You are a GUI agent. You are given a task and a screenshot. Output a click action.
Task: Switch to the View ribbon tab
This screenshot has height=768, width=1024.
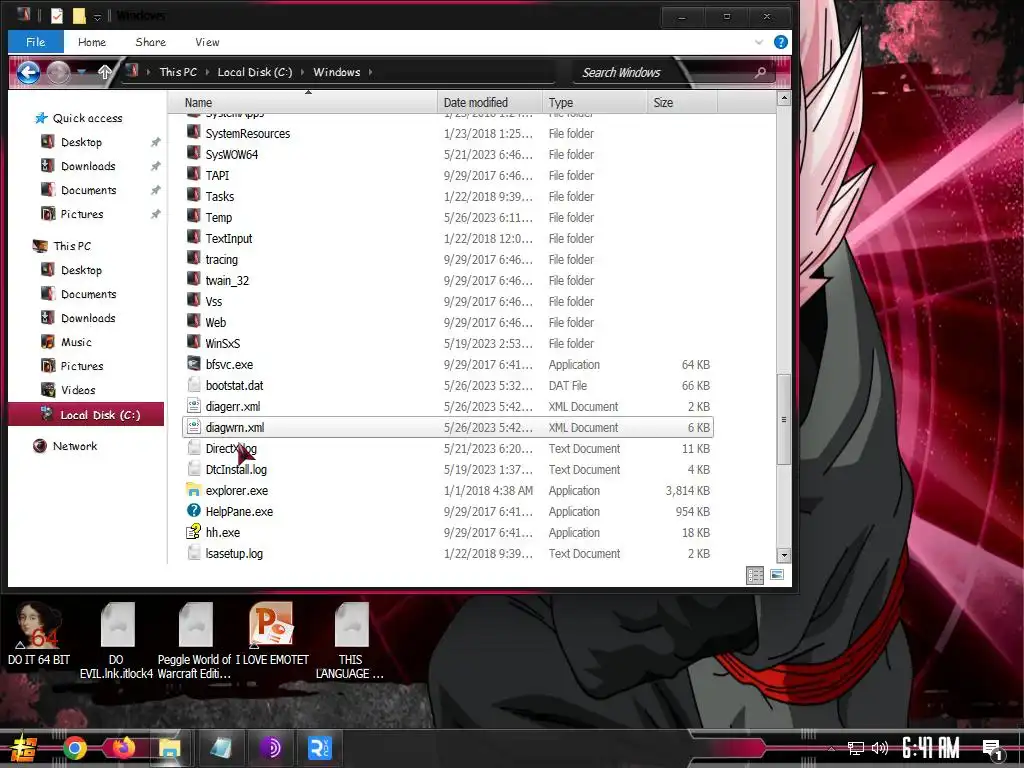point(207,42)
